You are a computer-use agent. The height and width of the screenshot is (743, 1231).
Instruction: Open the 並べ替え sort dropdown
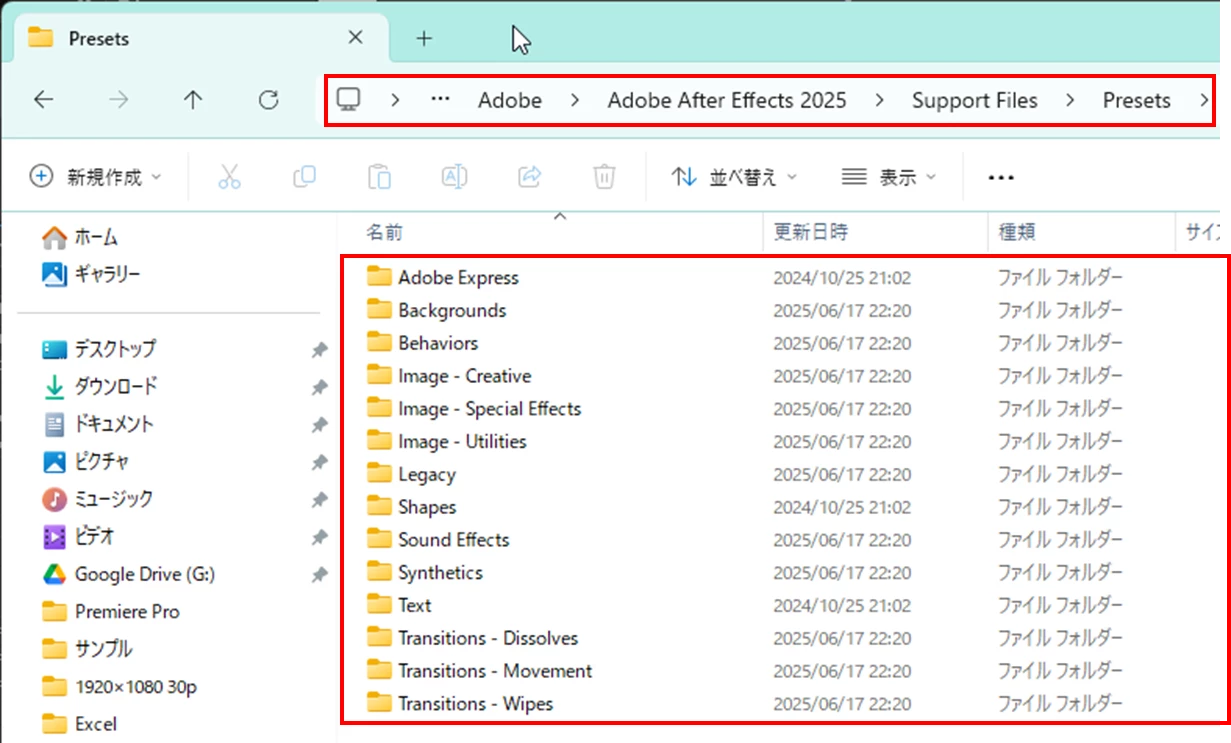pyautogui.click(x=734, y=177)
